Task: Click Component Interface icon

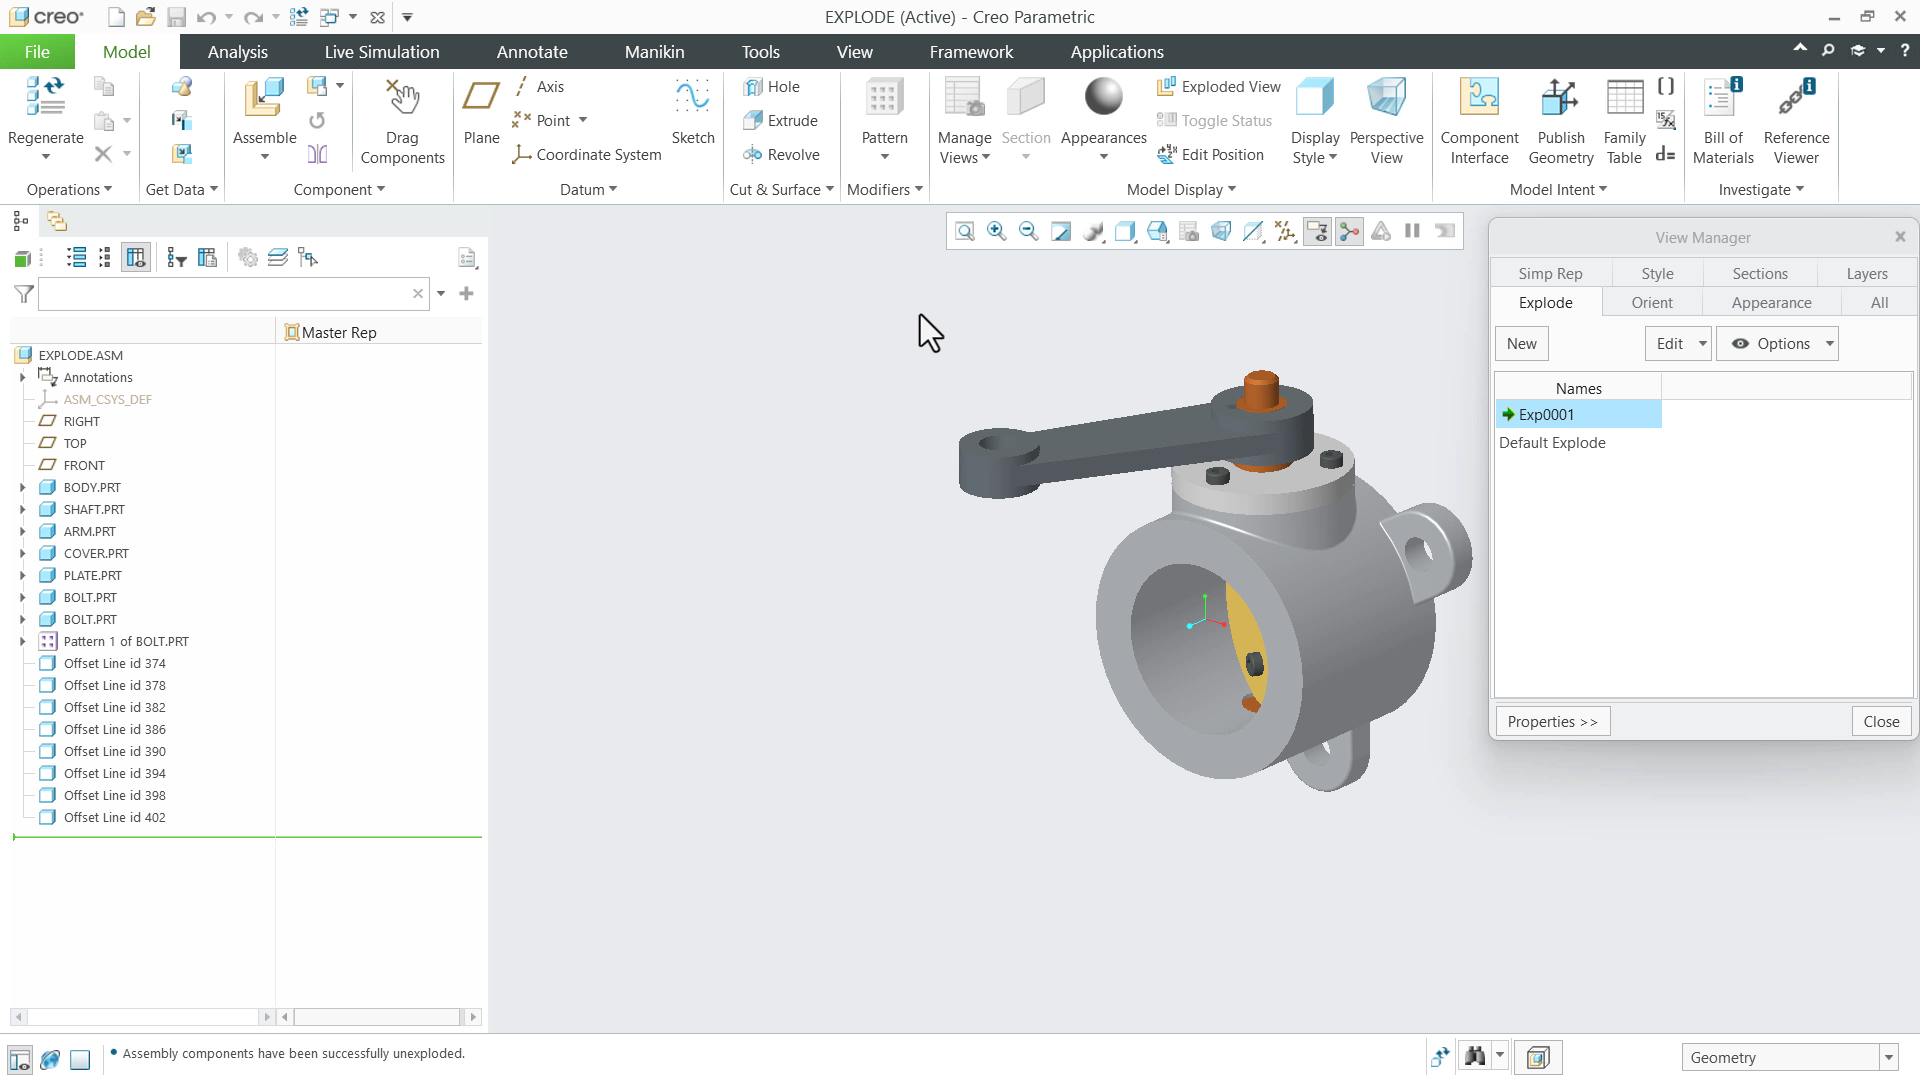Action: pos(1479,98)
